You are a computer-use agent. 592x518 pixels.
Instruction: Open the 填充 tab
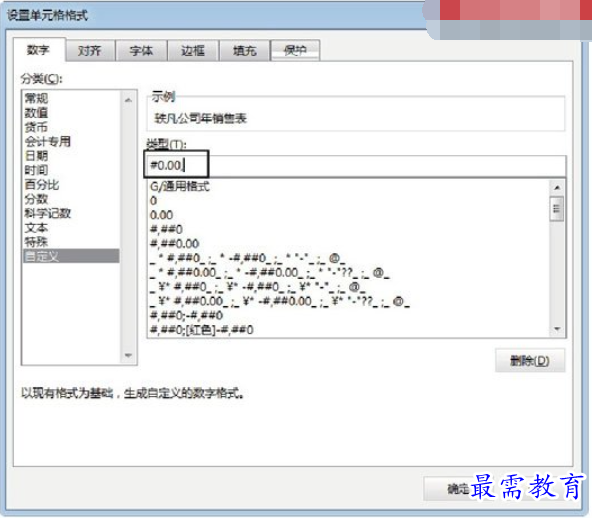245,51
